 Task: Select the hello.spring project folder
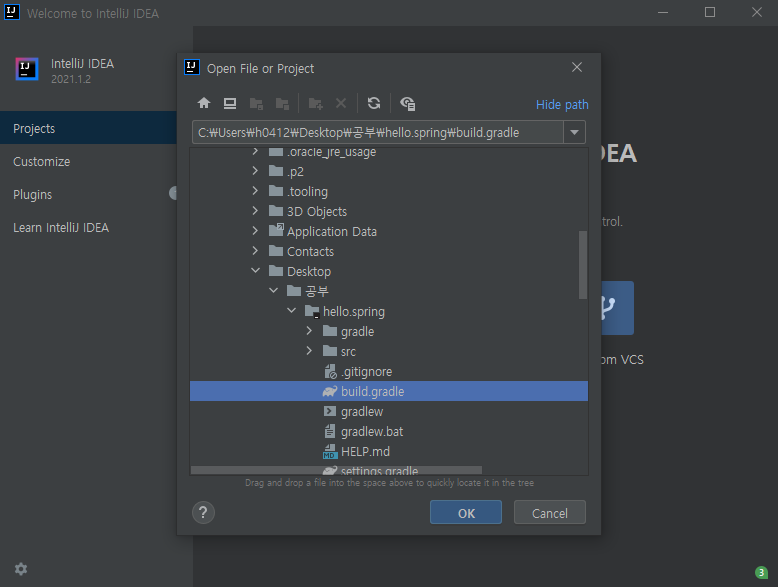pos(354,312)
